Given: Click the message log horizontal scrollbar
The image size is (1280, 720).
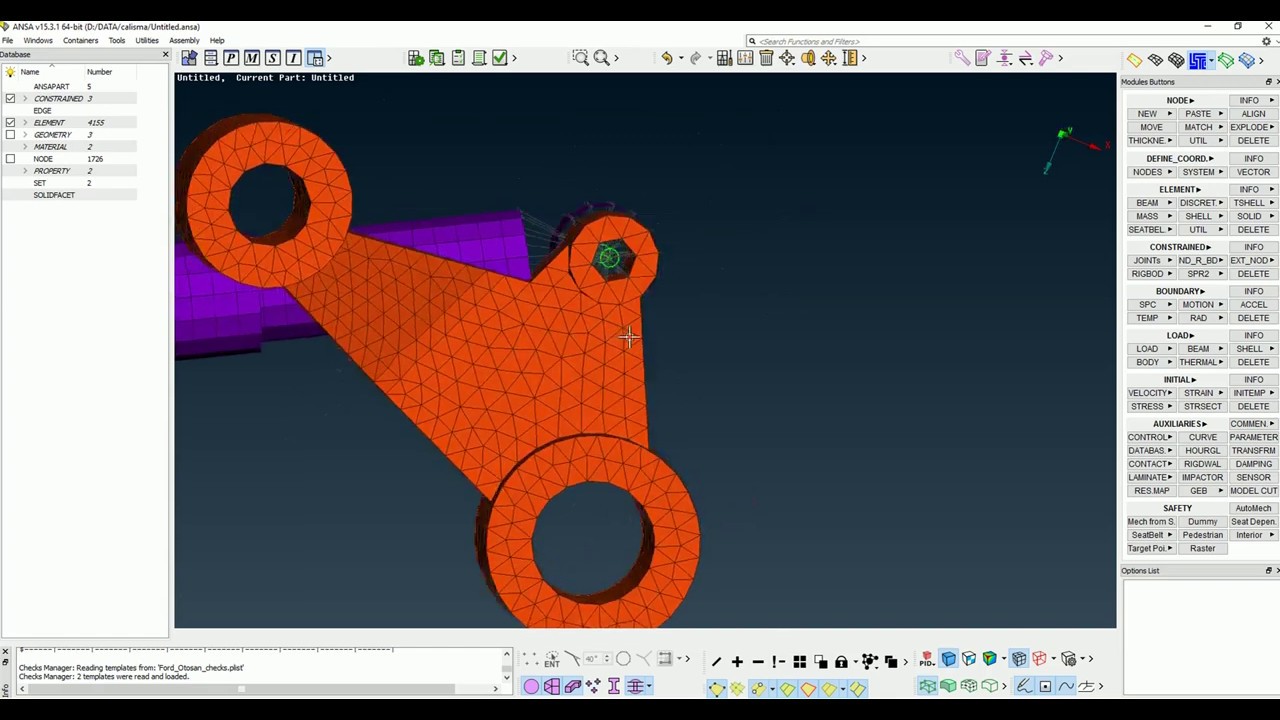Looking at the screenshot, I should tap(260, 689).
